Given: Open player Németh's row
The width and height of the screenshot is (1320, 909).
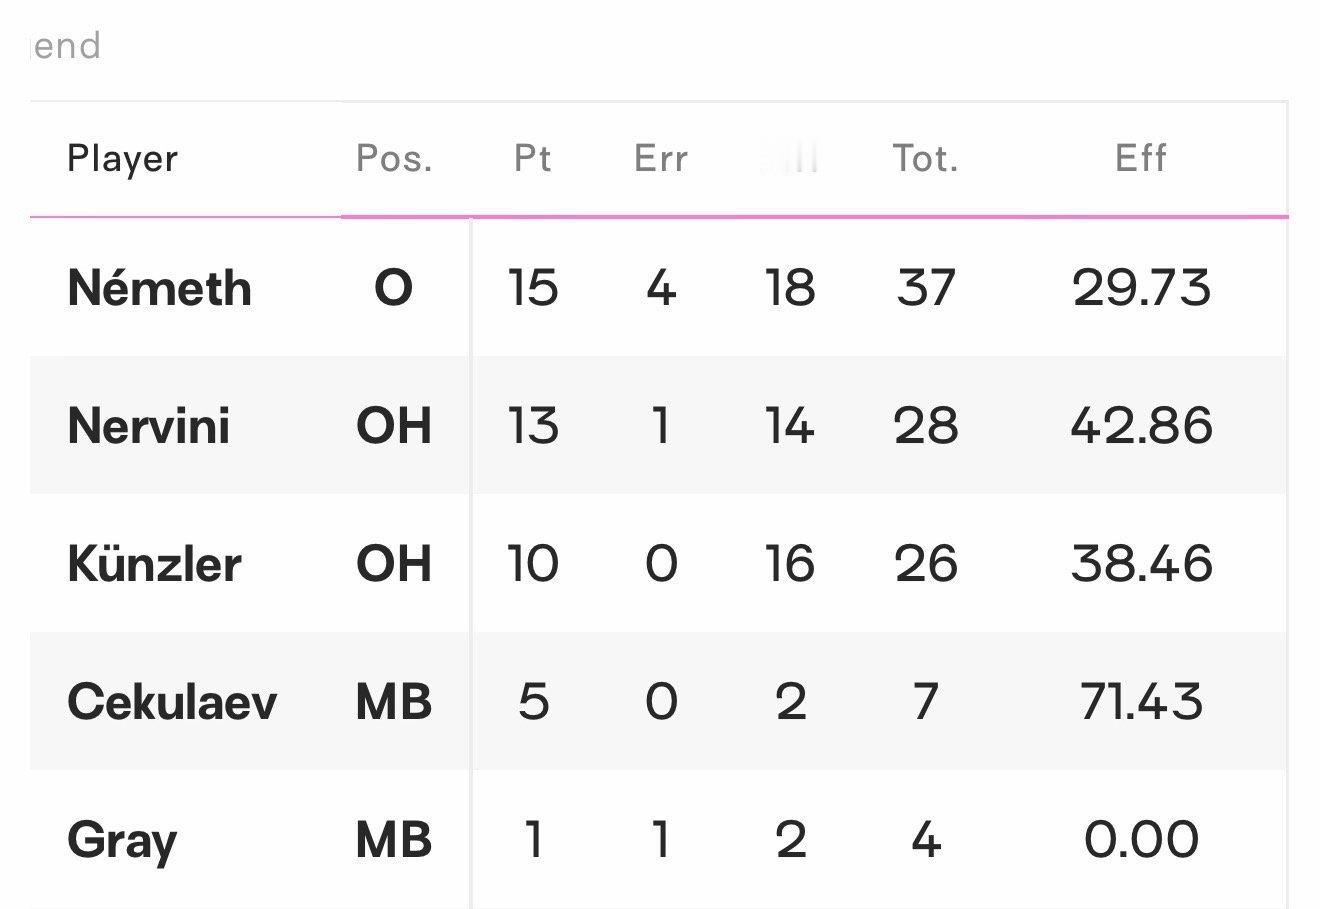Looking at the screenshot, I should tap(159, 289).
